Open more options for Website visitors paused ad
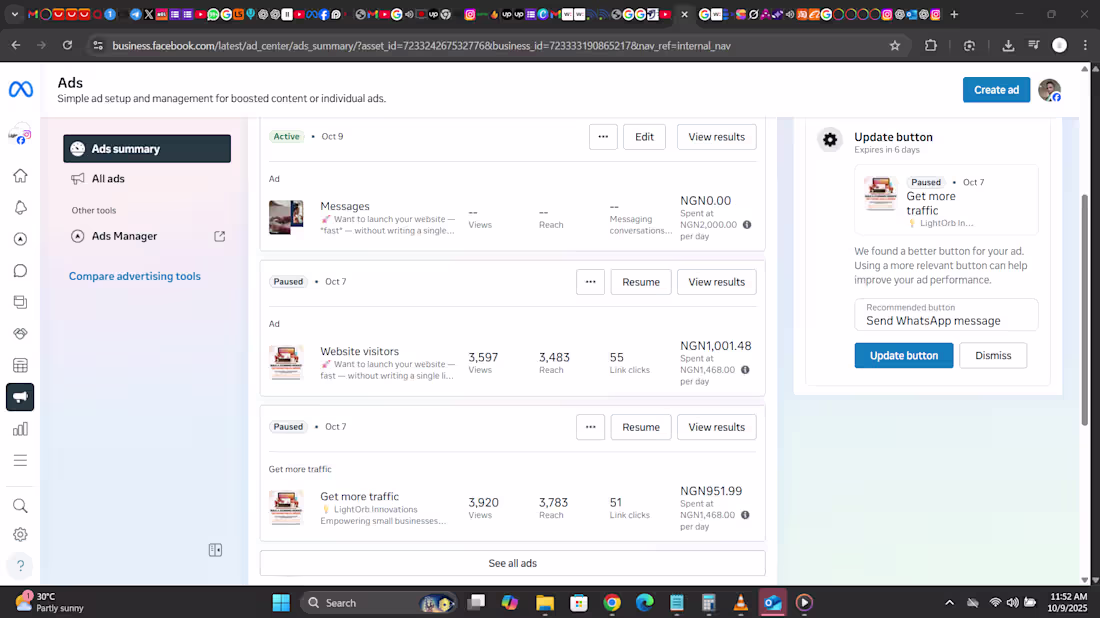 [591, 282]
